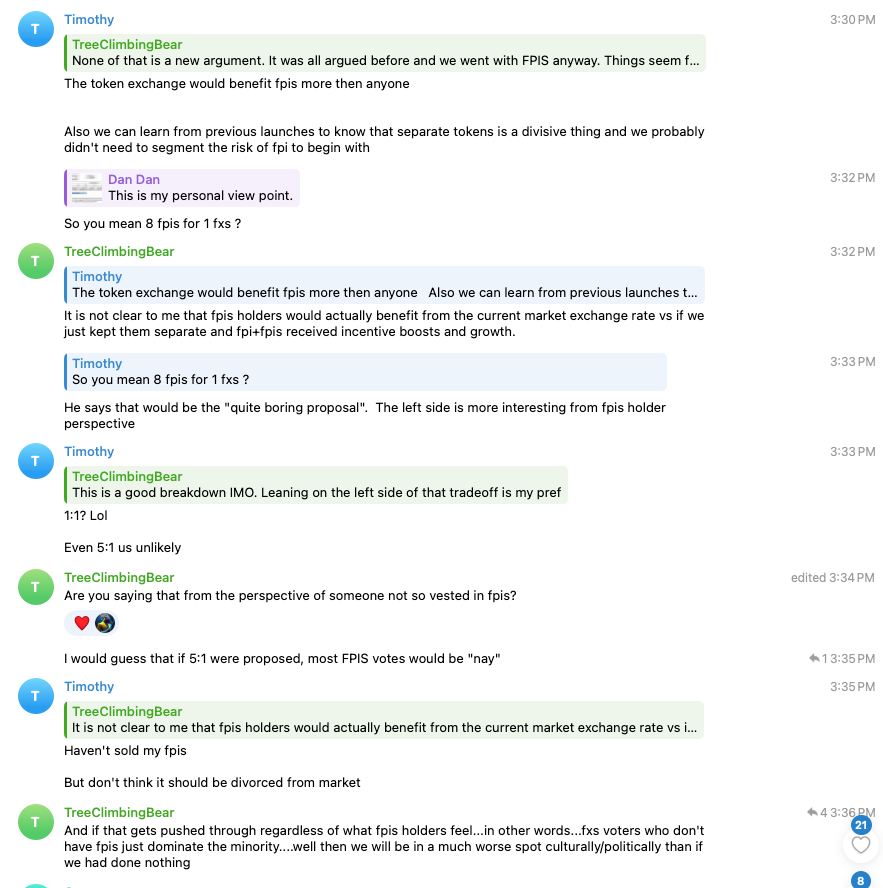Open the 4-replies thread icon at 3:36 PM
Screen dimensions: 883x888
coord(814,812)
